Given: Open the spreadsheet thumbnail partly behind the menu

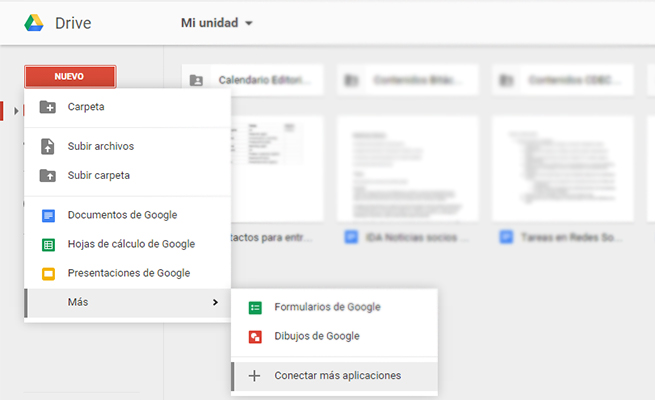Looking at the screenshot, I should (277, 169).
